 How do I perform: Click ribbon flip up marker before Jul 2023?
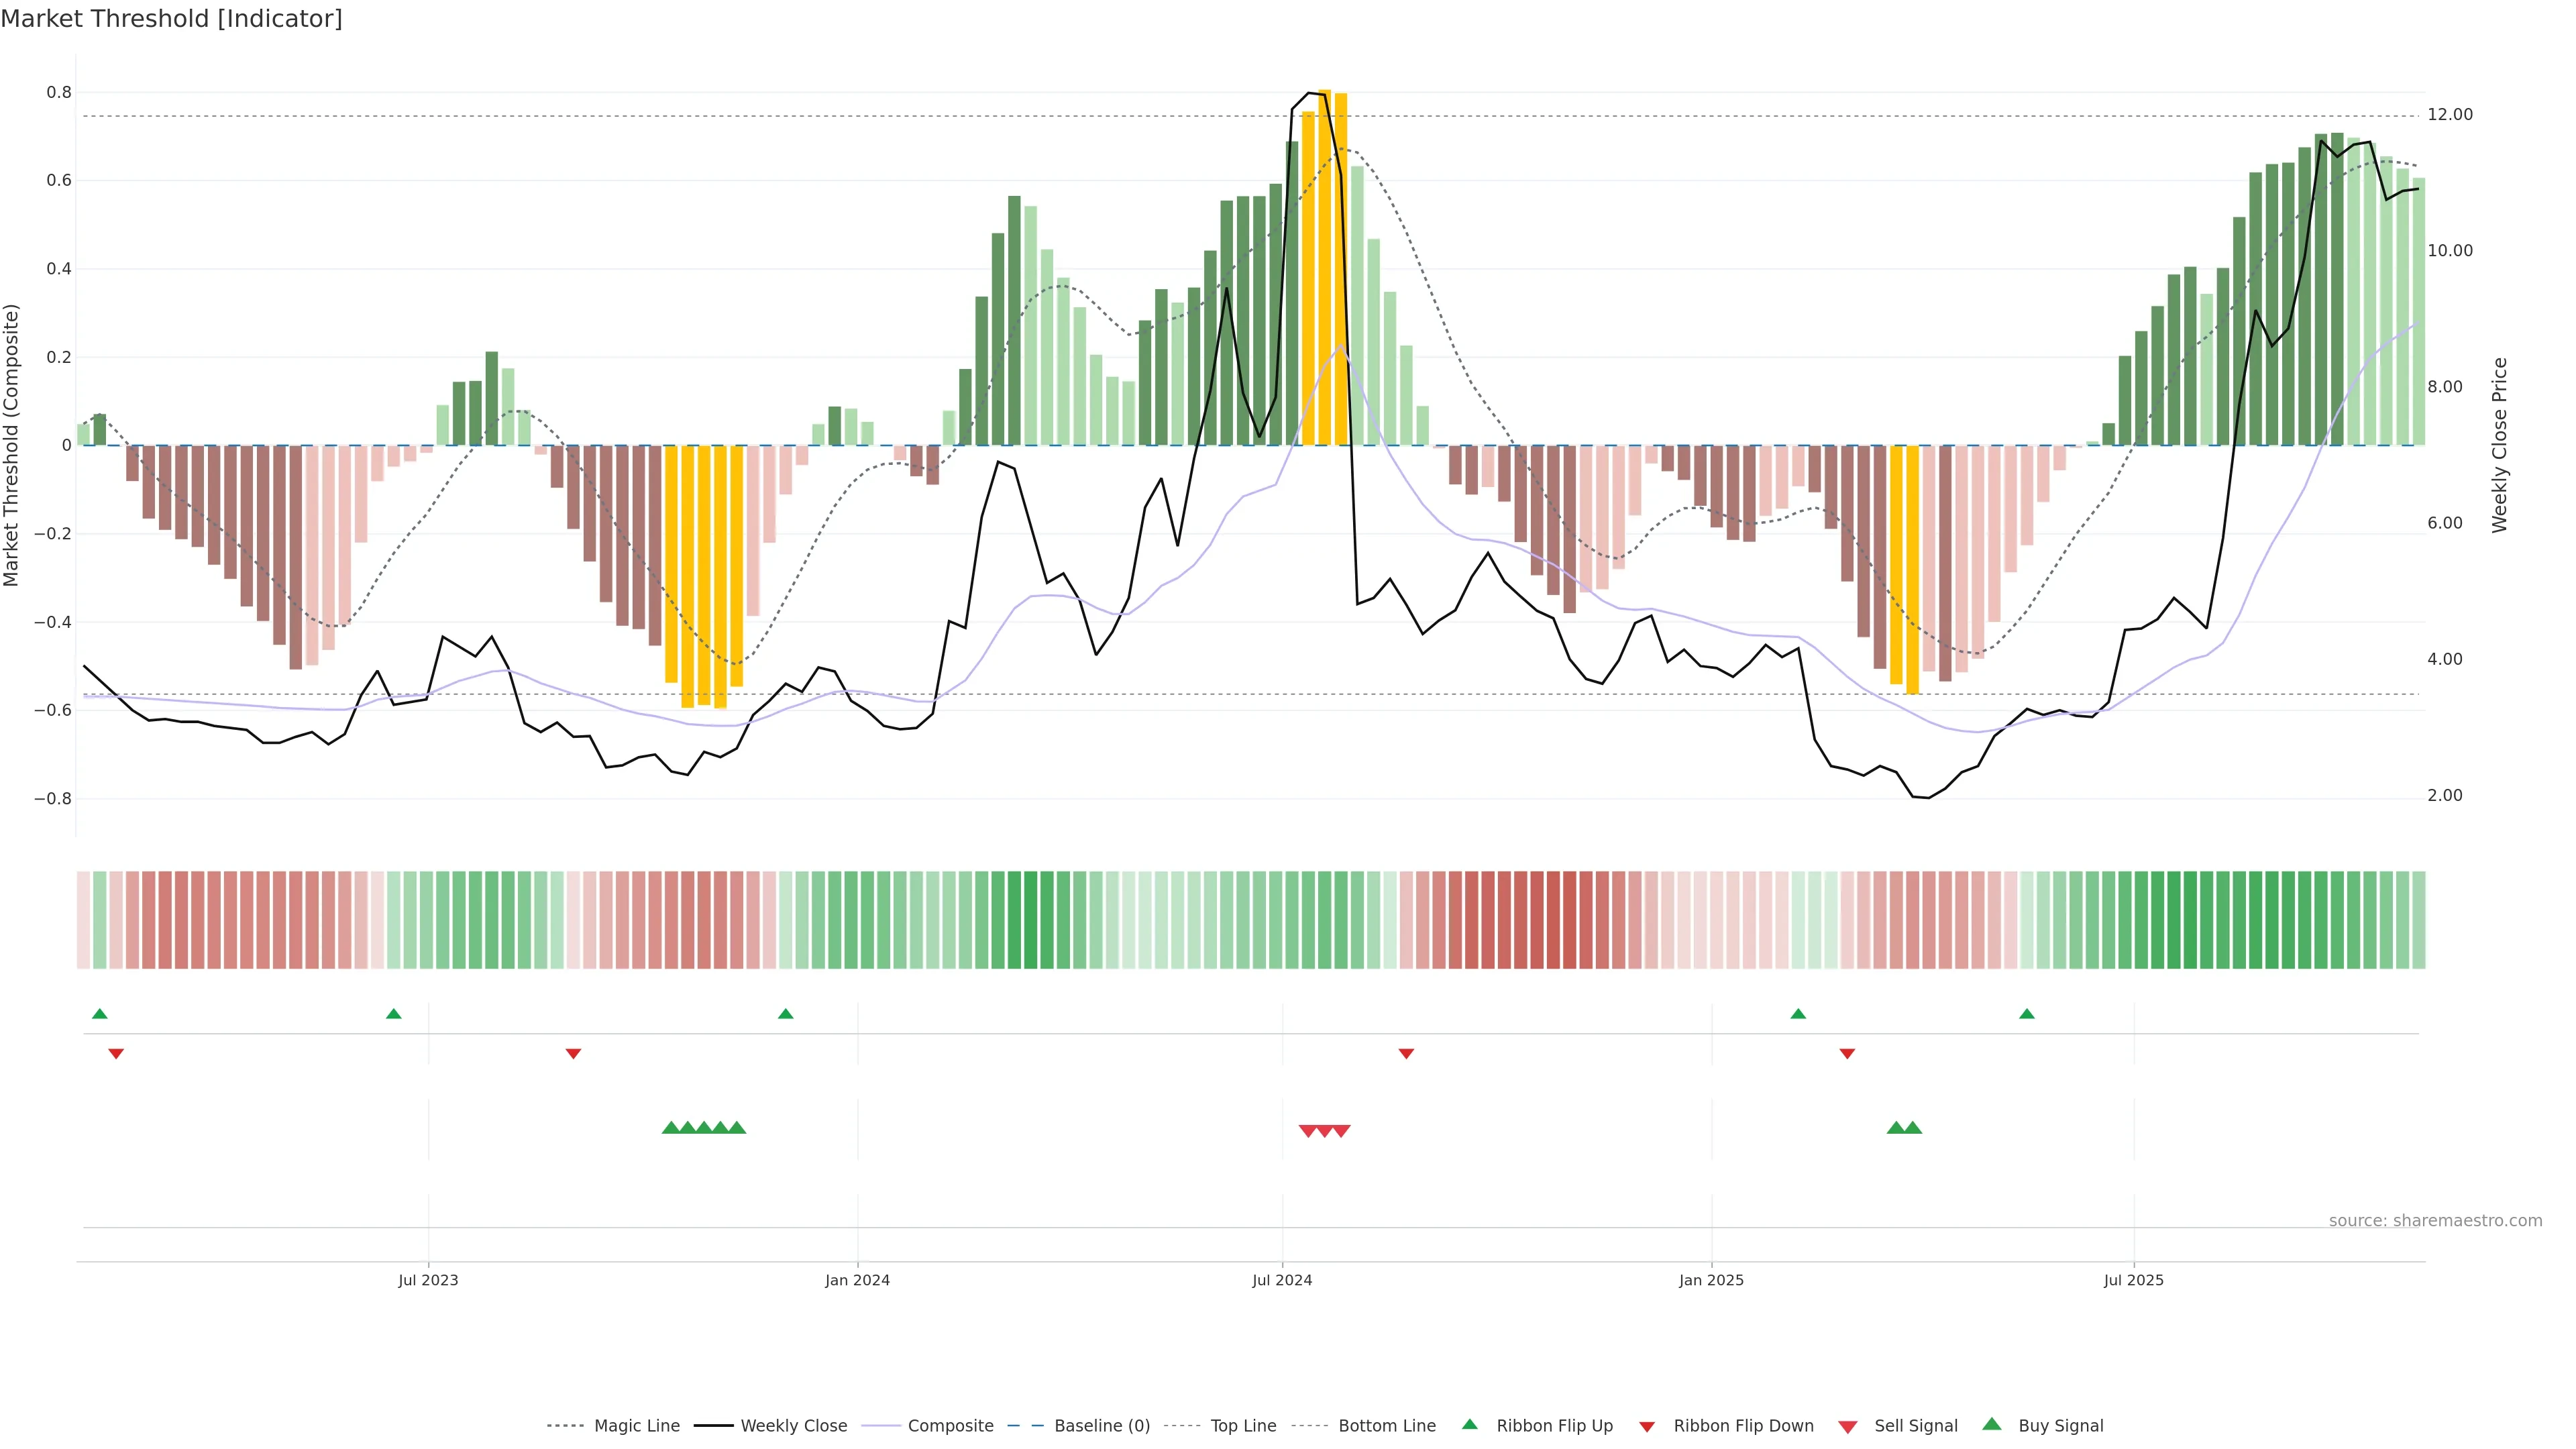[393, 1014]
